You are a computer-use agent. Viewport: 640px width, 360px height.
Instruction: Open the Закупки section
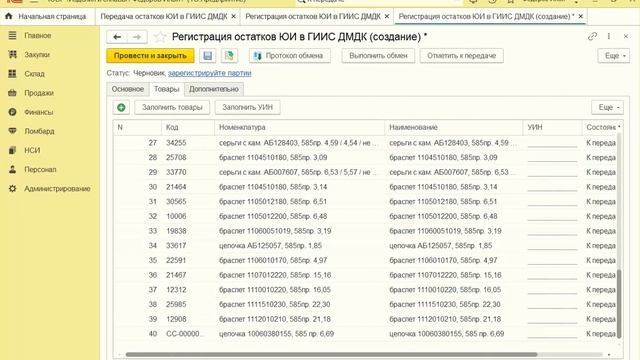[x=37, y=54]
